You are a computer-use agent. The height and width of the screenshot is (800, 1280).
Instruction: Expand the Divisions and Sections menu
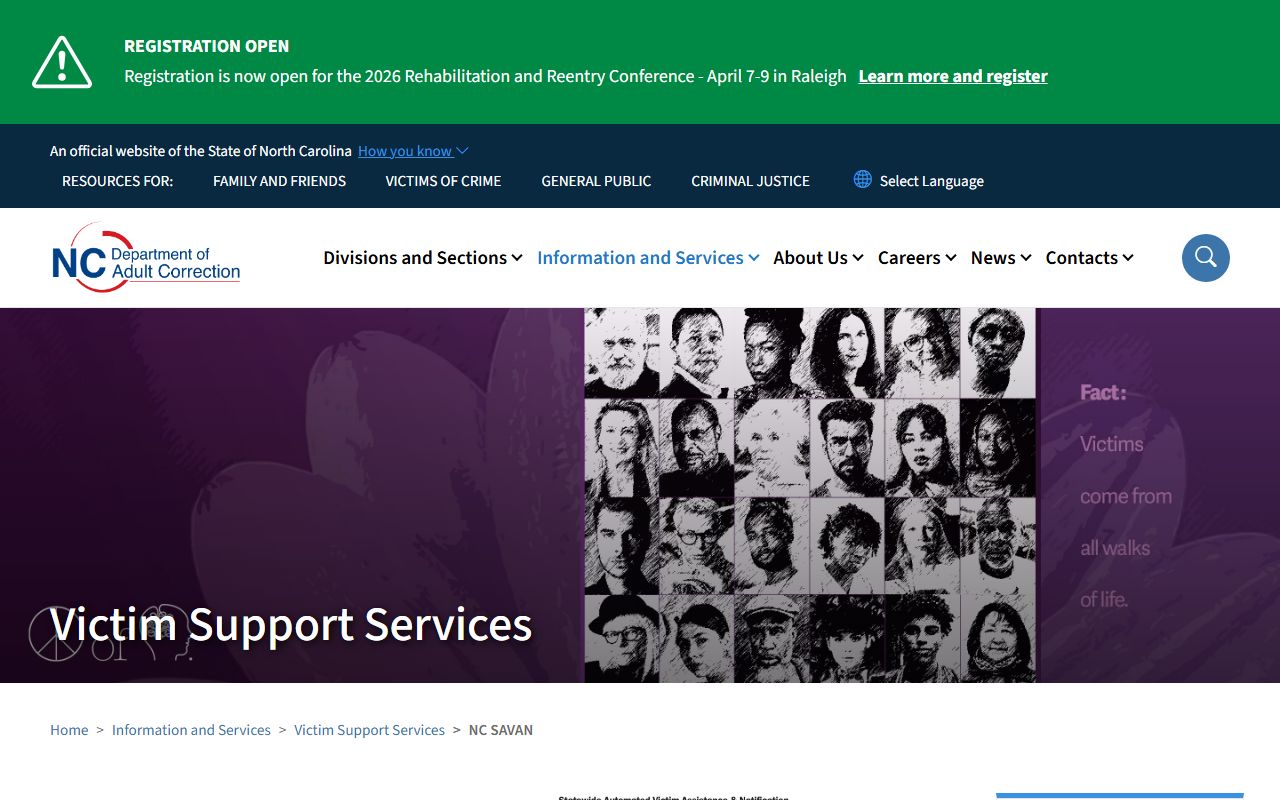(423, 258)
